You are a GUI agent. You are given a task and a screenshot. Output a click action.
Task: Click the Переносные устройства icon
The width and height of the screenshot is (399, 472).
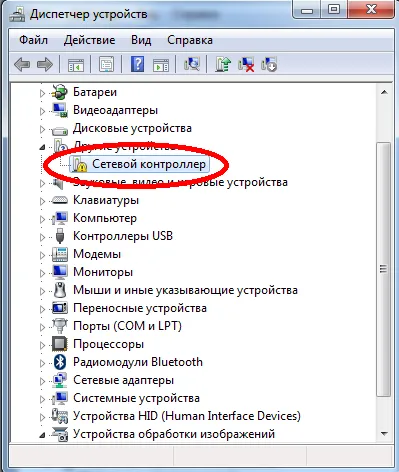pos(60,308)
